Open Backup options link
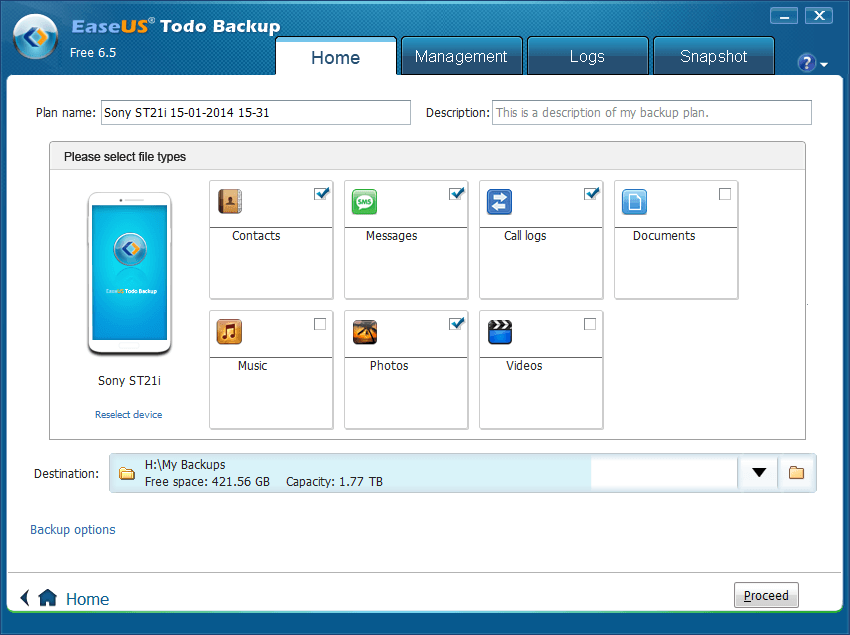This screenshot has width=850, height=635. point(72,530)
